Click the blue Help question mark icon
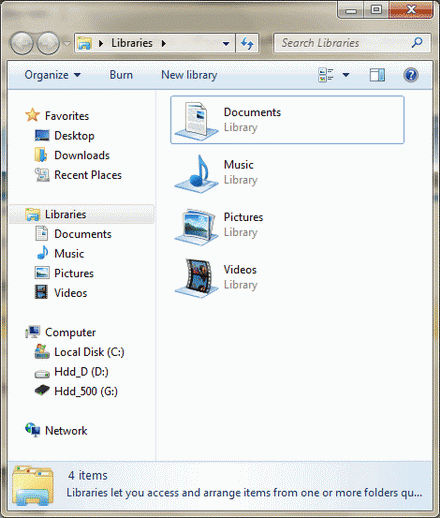 pyautogui.click(x=411, y=75)
